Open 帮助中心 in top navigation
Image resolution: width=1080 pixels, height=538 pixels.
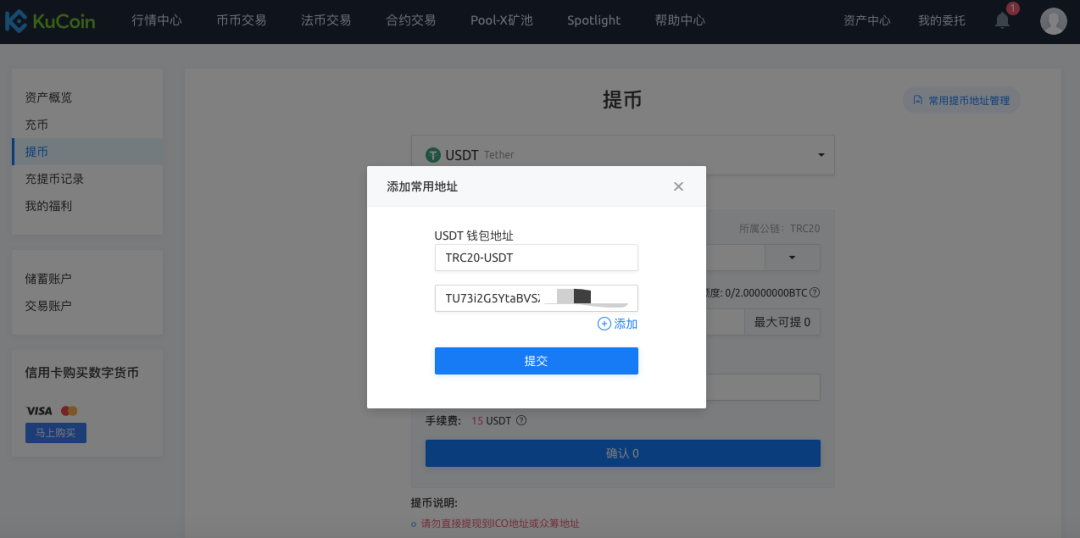point(681,21)
